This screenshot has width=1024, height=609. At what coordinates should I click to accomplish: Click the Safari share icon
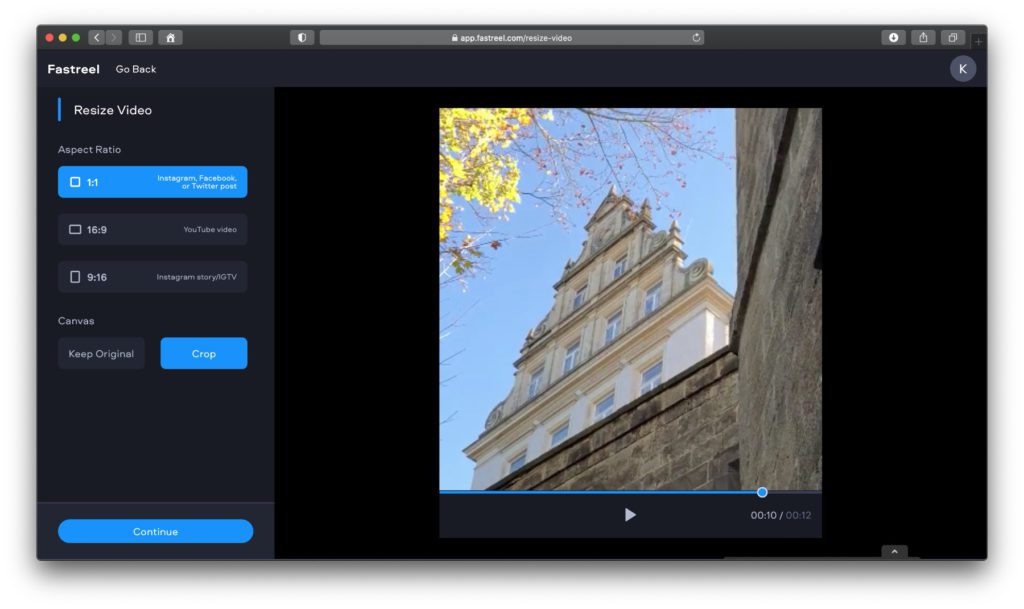point(922,36)
